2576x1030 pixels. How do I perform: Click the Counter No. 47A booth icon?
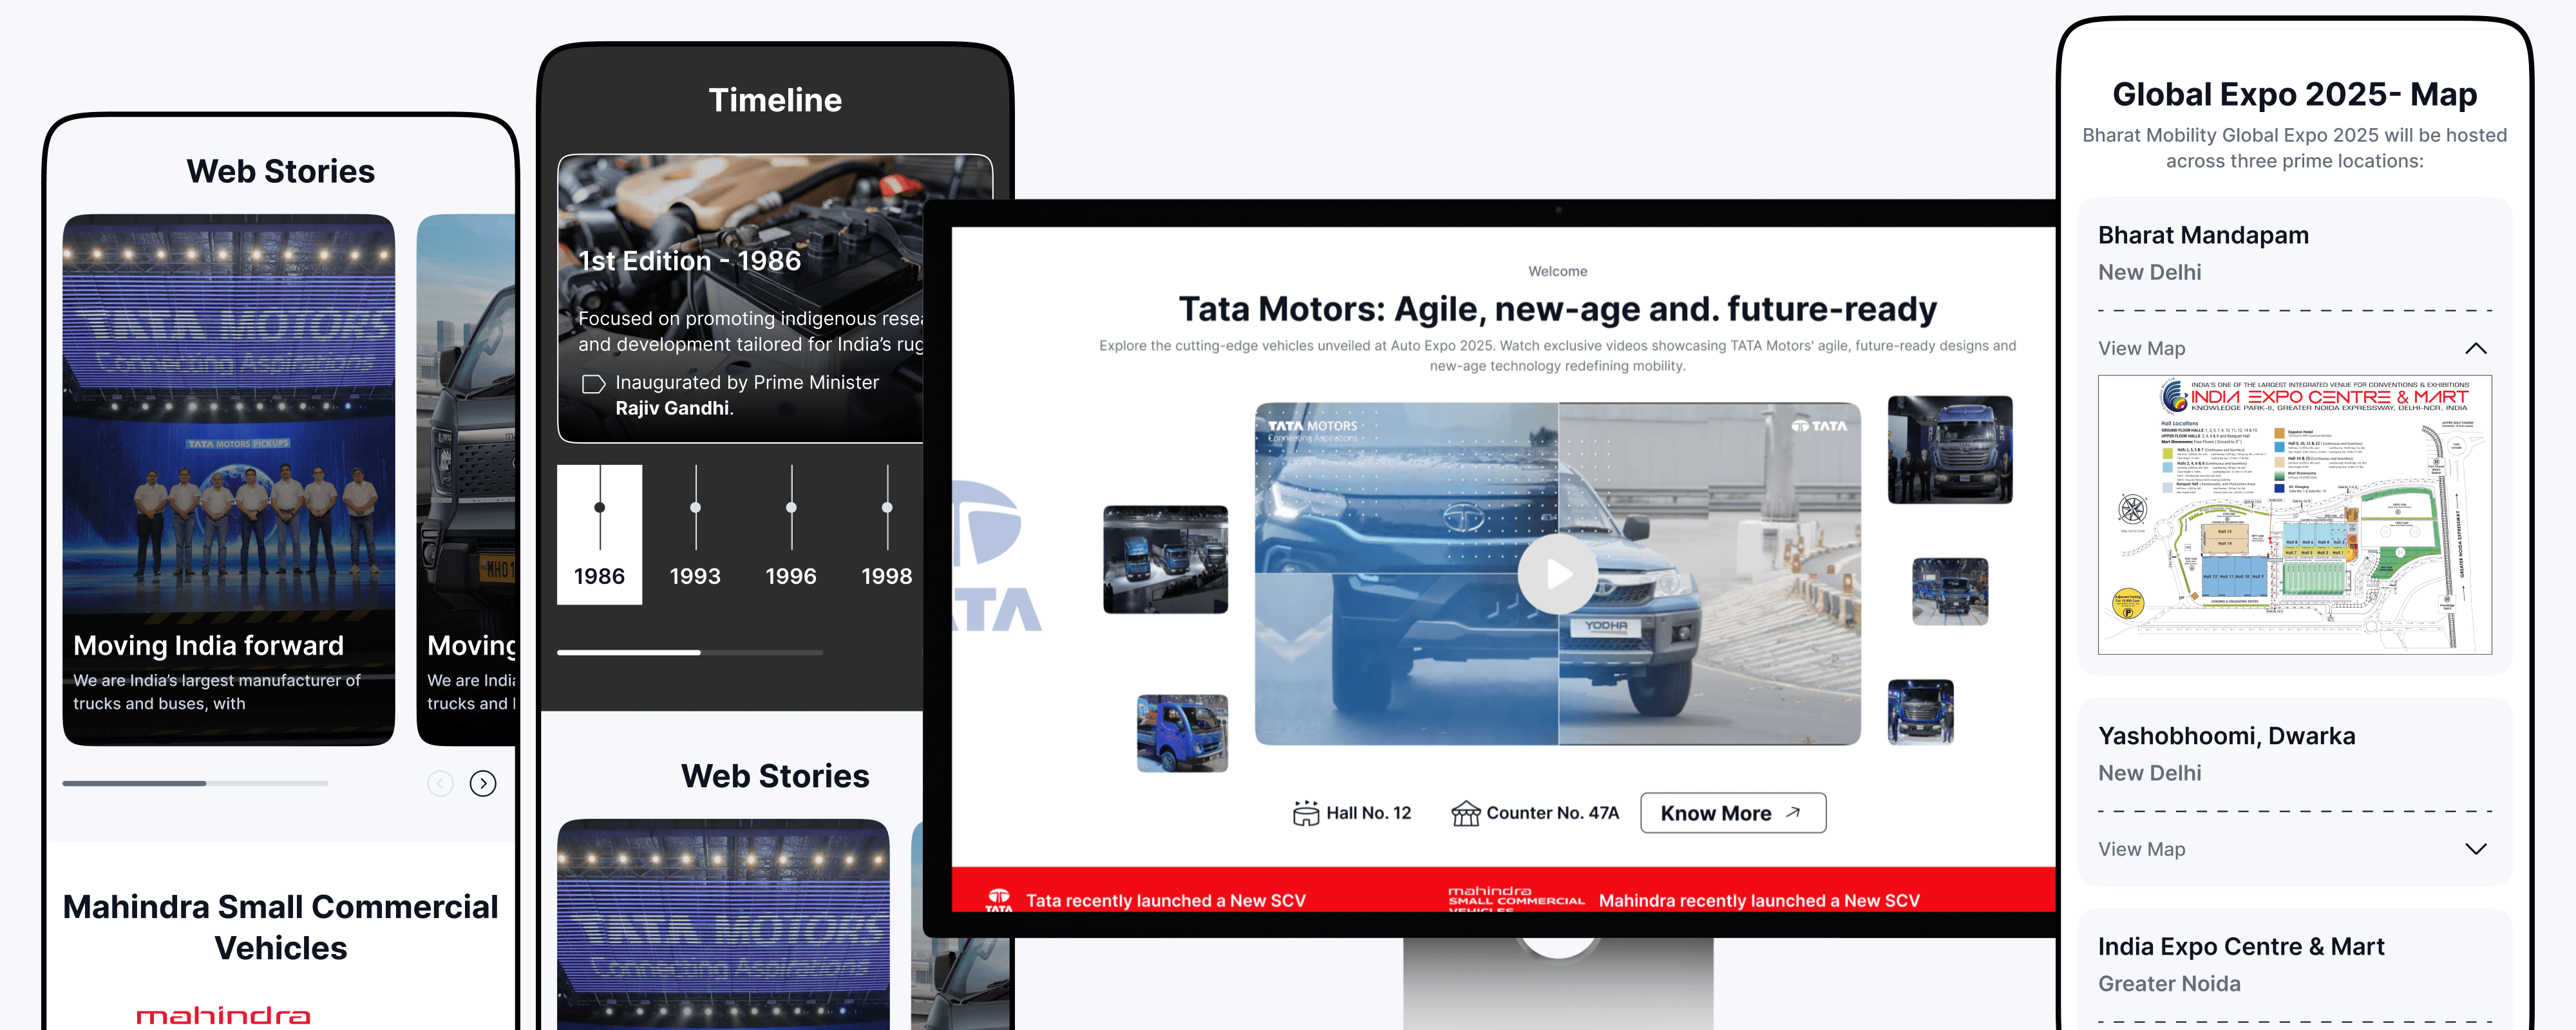1465,813
